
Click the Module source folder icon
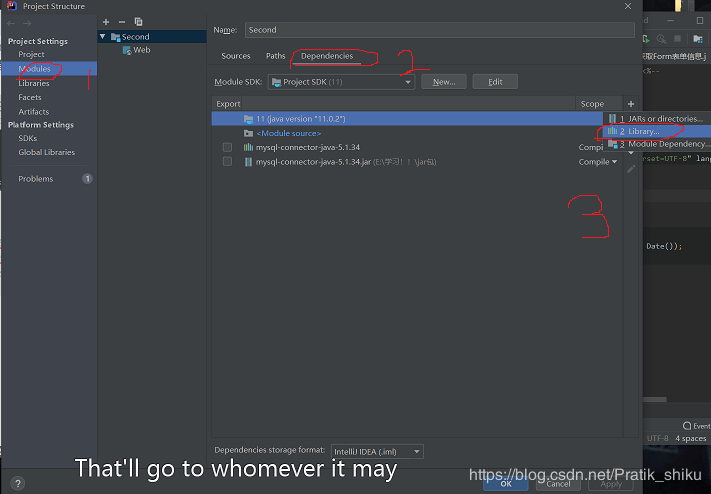tap(248, 133)
